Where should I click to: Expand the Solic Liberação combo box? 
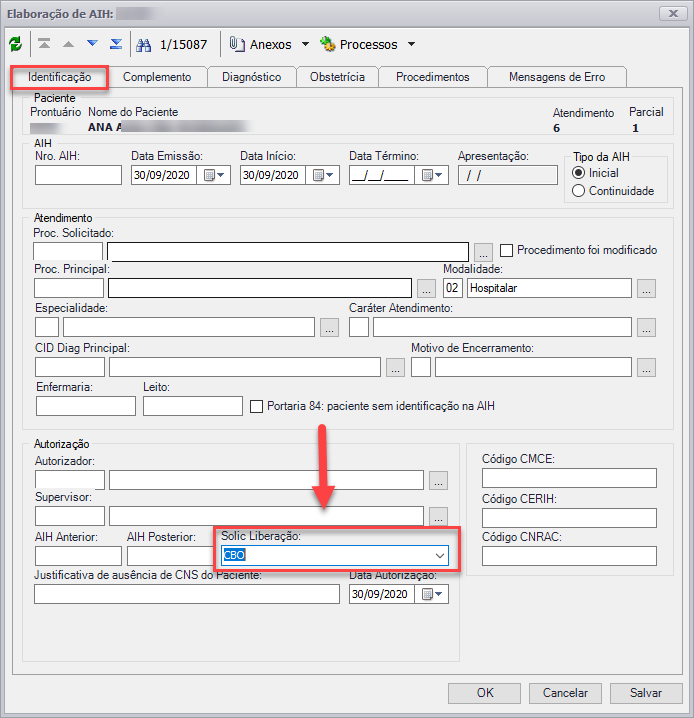[x=439, y=555]
